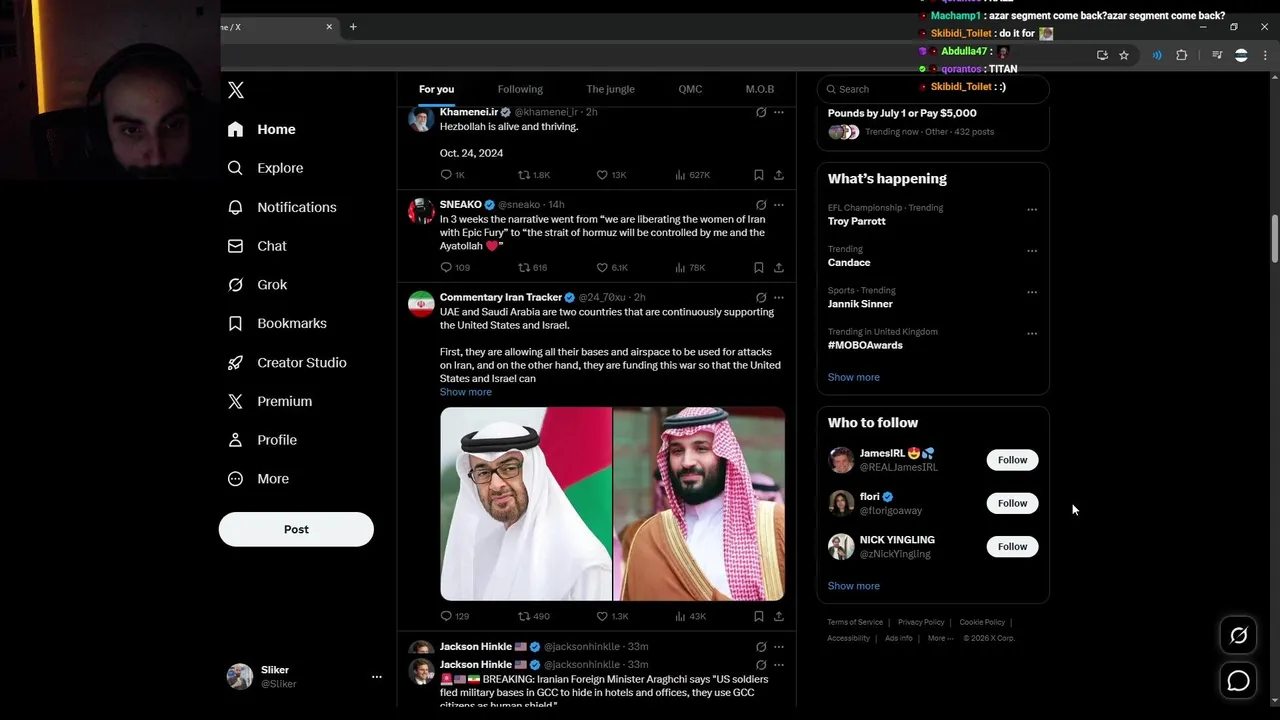Like the Commentary Iran Tracker post
Image resolution: width=1280 pixels, height=720 pixels.
(x=602, y=616)
